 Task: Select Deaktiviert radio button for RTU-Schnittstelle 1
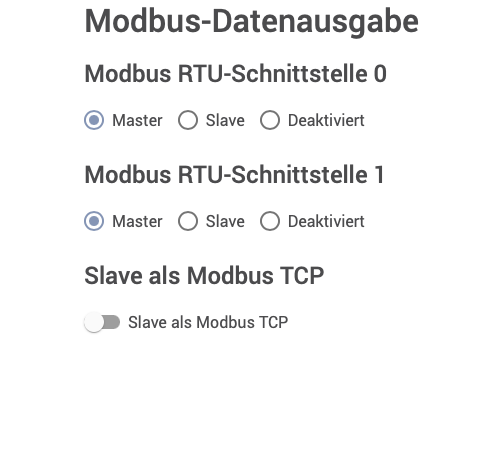[x=270, y=221]
